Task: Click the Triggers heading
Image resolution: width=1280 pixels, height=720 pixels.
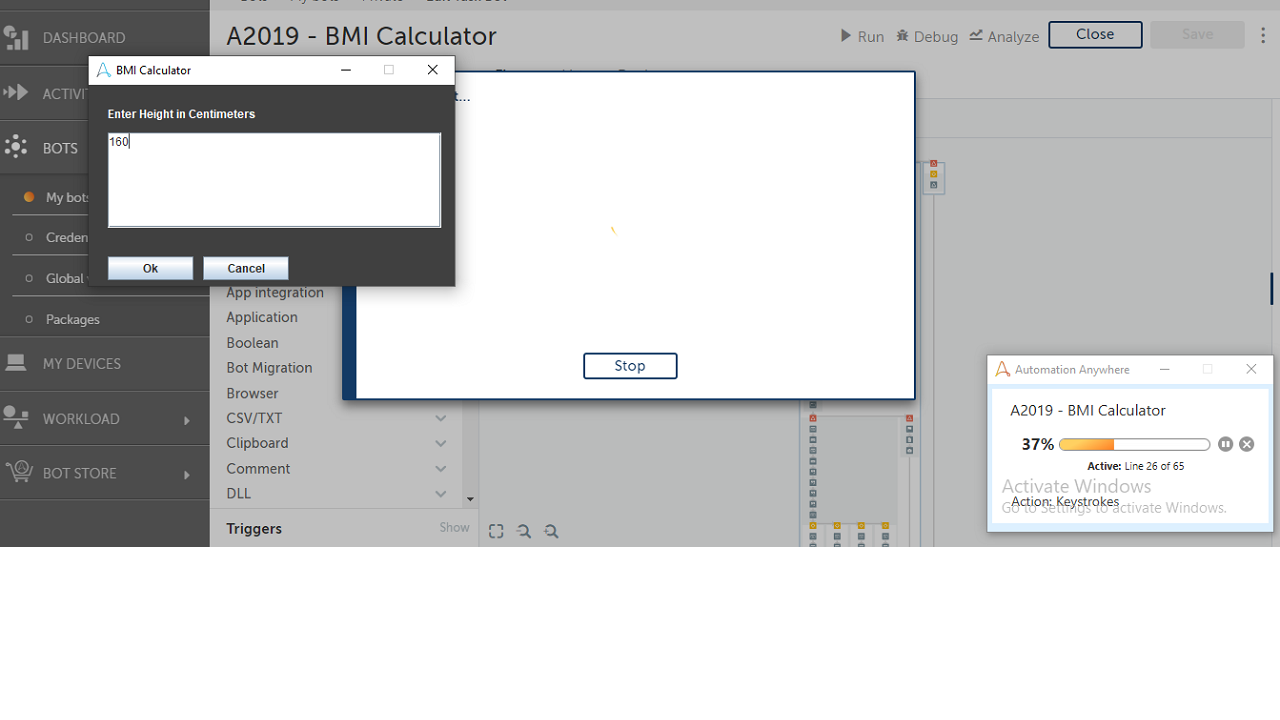Action: pyautogui.click(x=254, y=528)
